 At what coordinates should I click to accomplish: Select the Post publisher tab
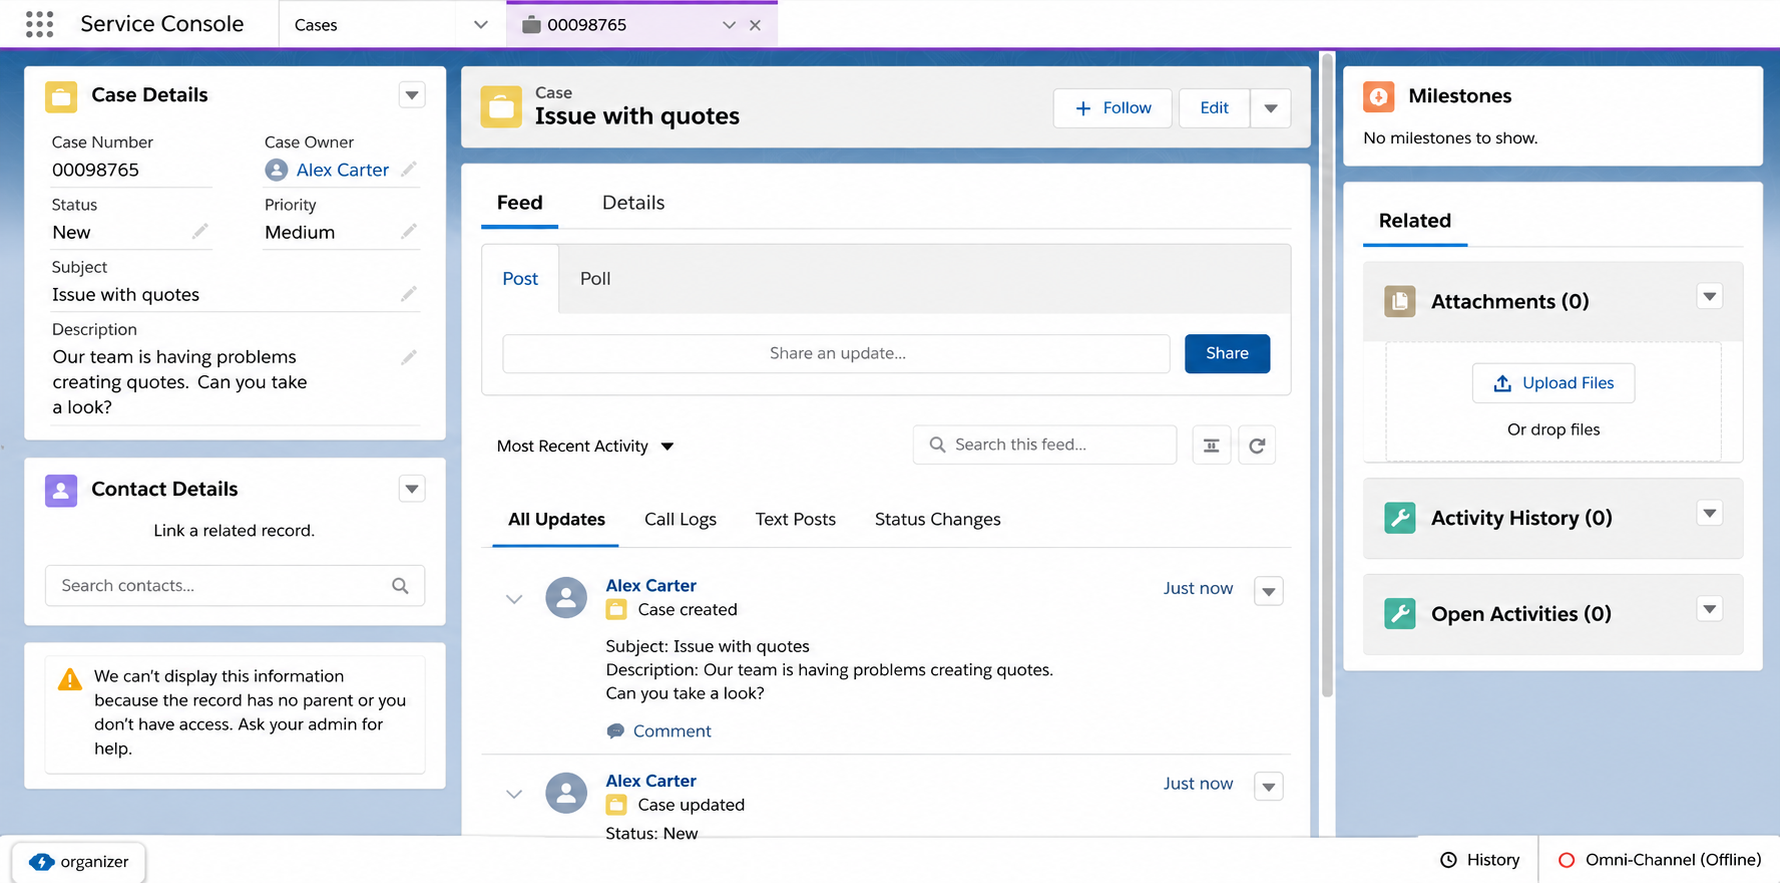[x=520, y=279]
